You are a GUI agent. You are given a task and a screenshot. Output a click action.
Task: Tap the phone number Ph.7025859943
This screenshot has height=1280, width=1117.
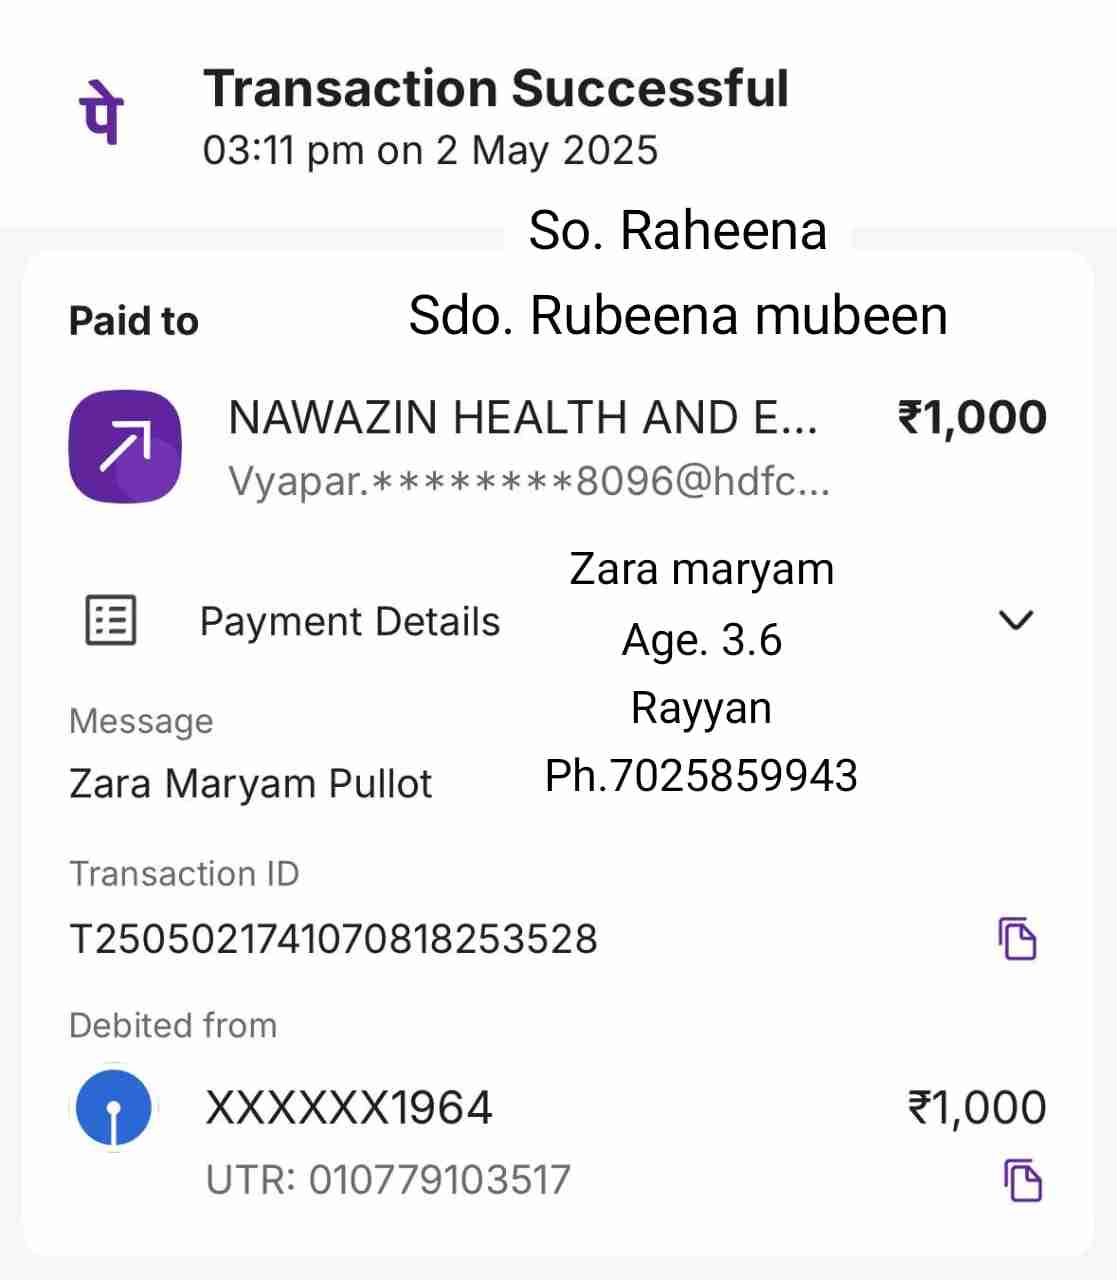tap(701, 776)
